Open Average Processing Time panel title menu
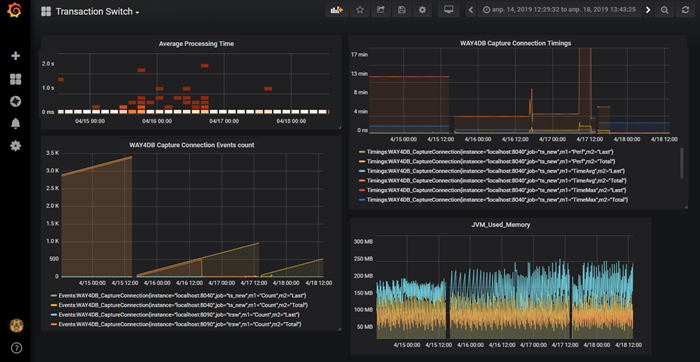This screenshot has width=700, height=362. (x=196, y=44)
